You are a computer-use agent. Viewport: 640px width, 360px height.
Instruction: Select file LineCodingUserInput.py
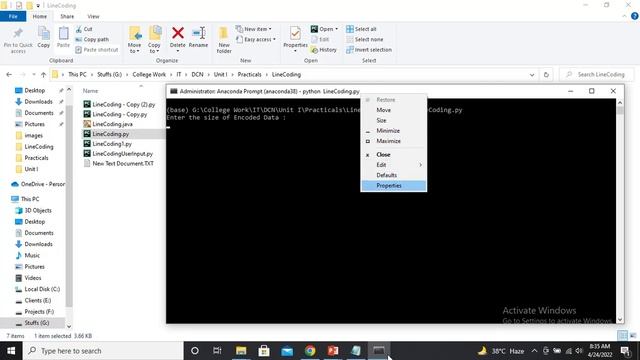122,154
